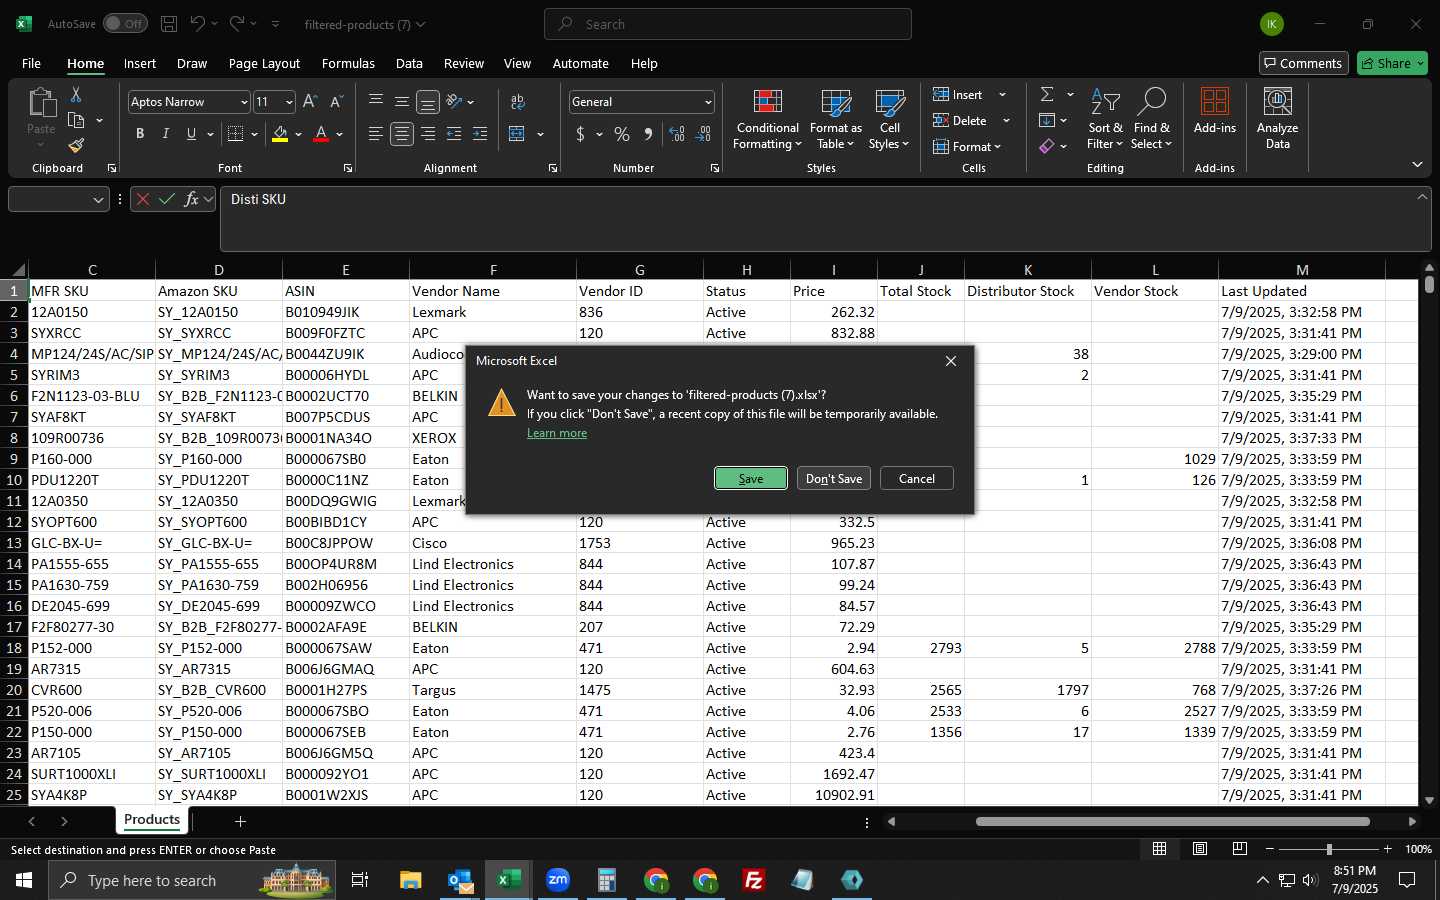Switch to Page Layout view icon
This screenshot has height=900, width=1440.
click(1200, 849)
